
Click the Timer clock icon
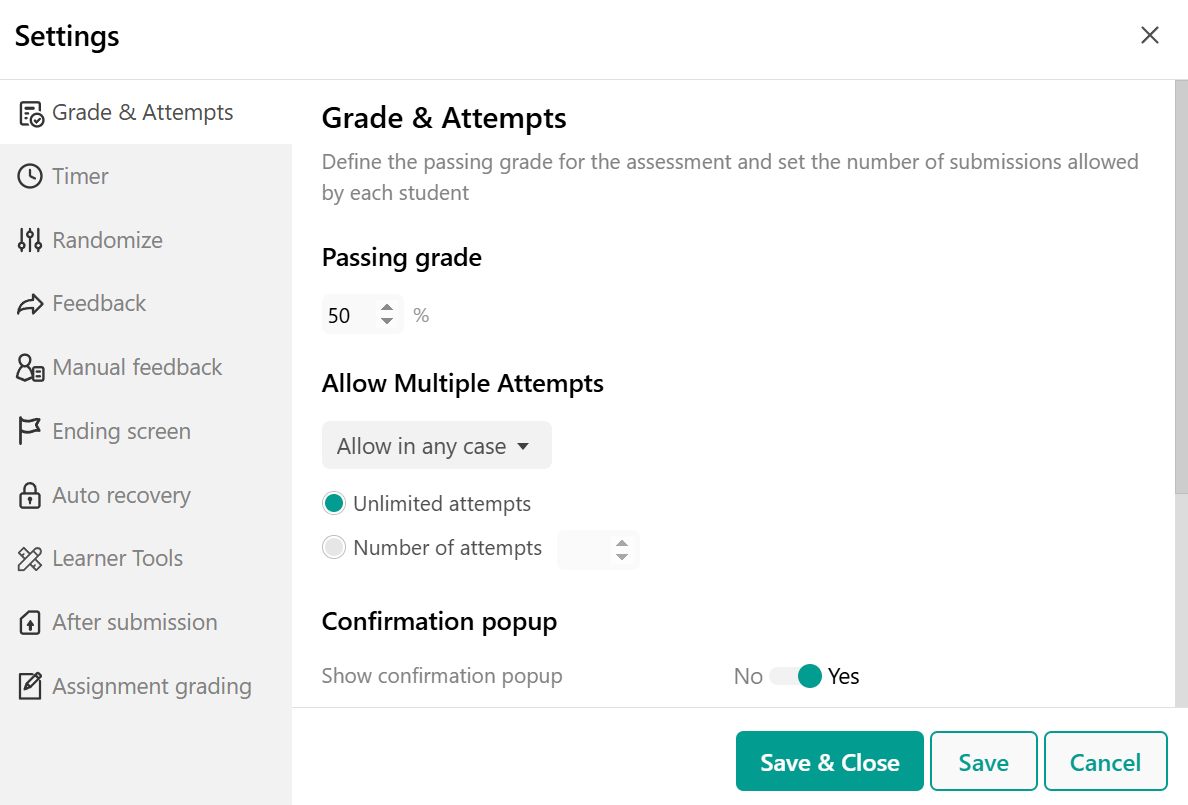[x=30, y=177]
